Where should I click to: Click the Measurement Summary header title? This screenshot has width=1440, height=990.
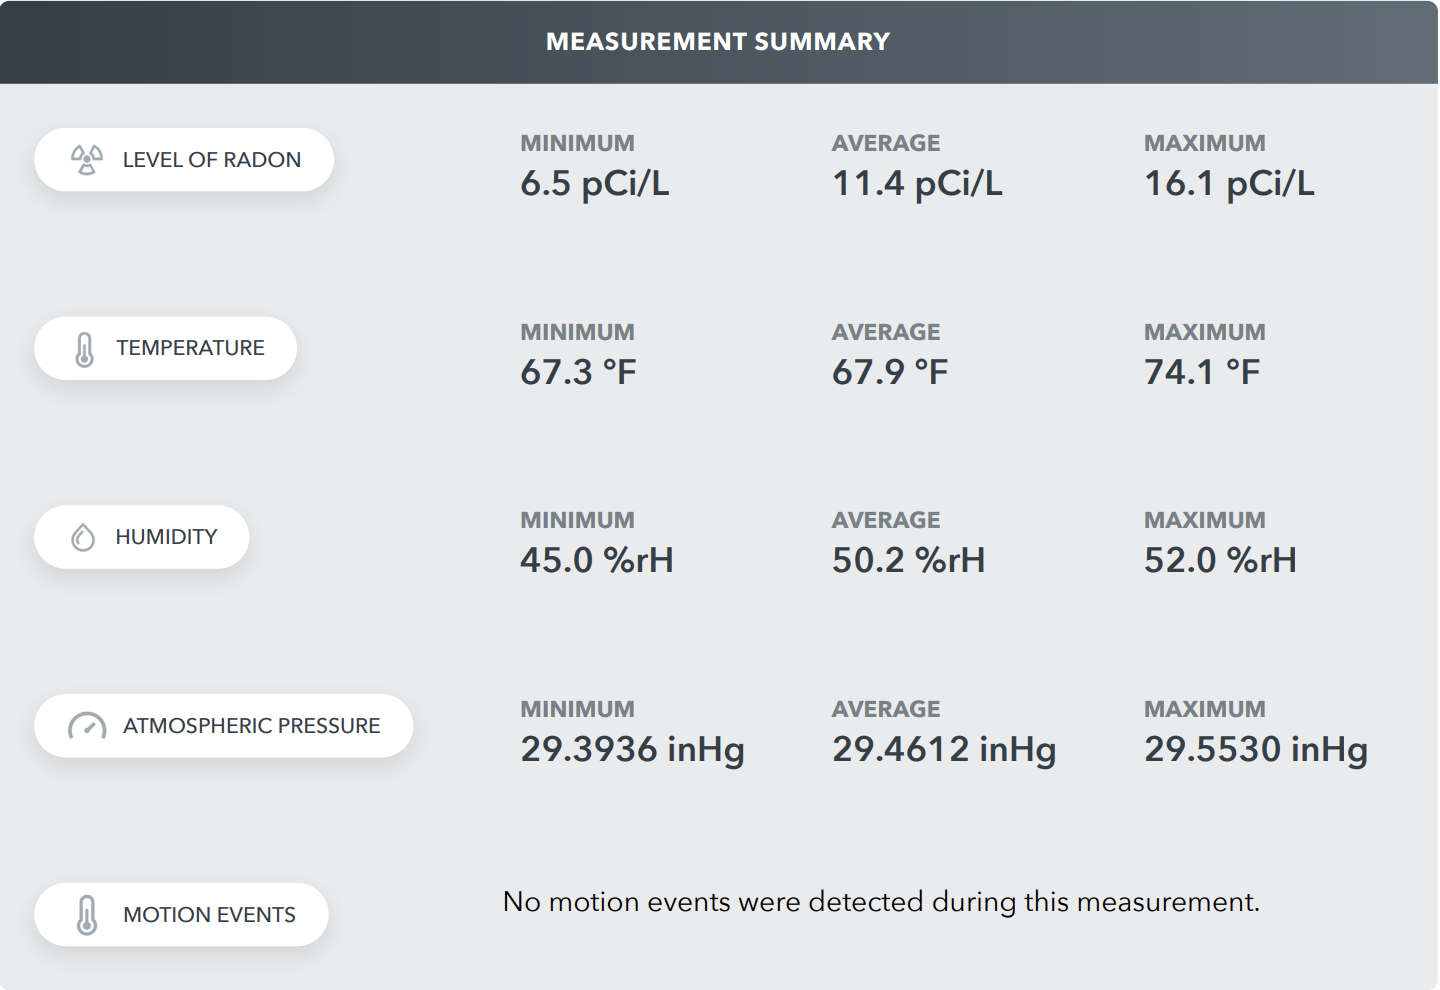coord(718,42)
